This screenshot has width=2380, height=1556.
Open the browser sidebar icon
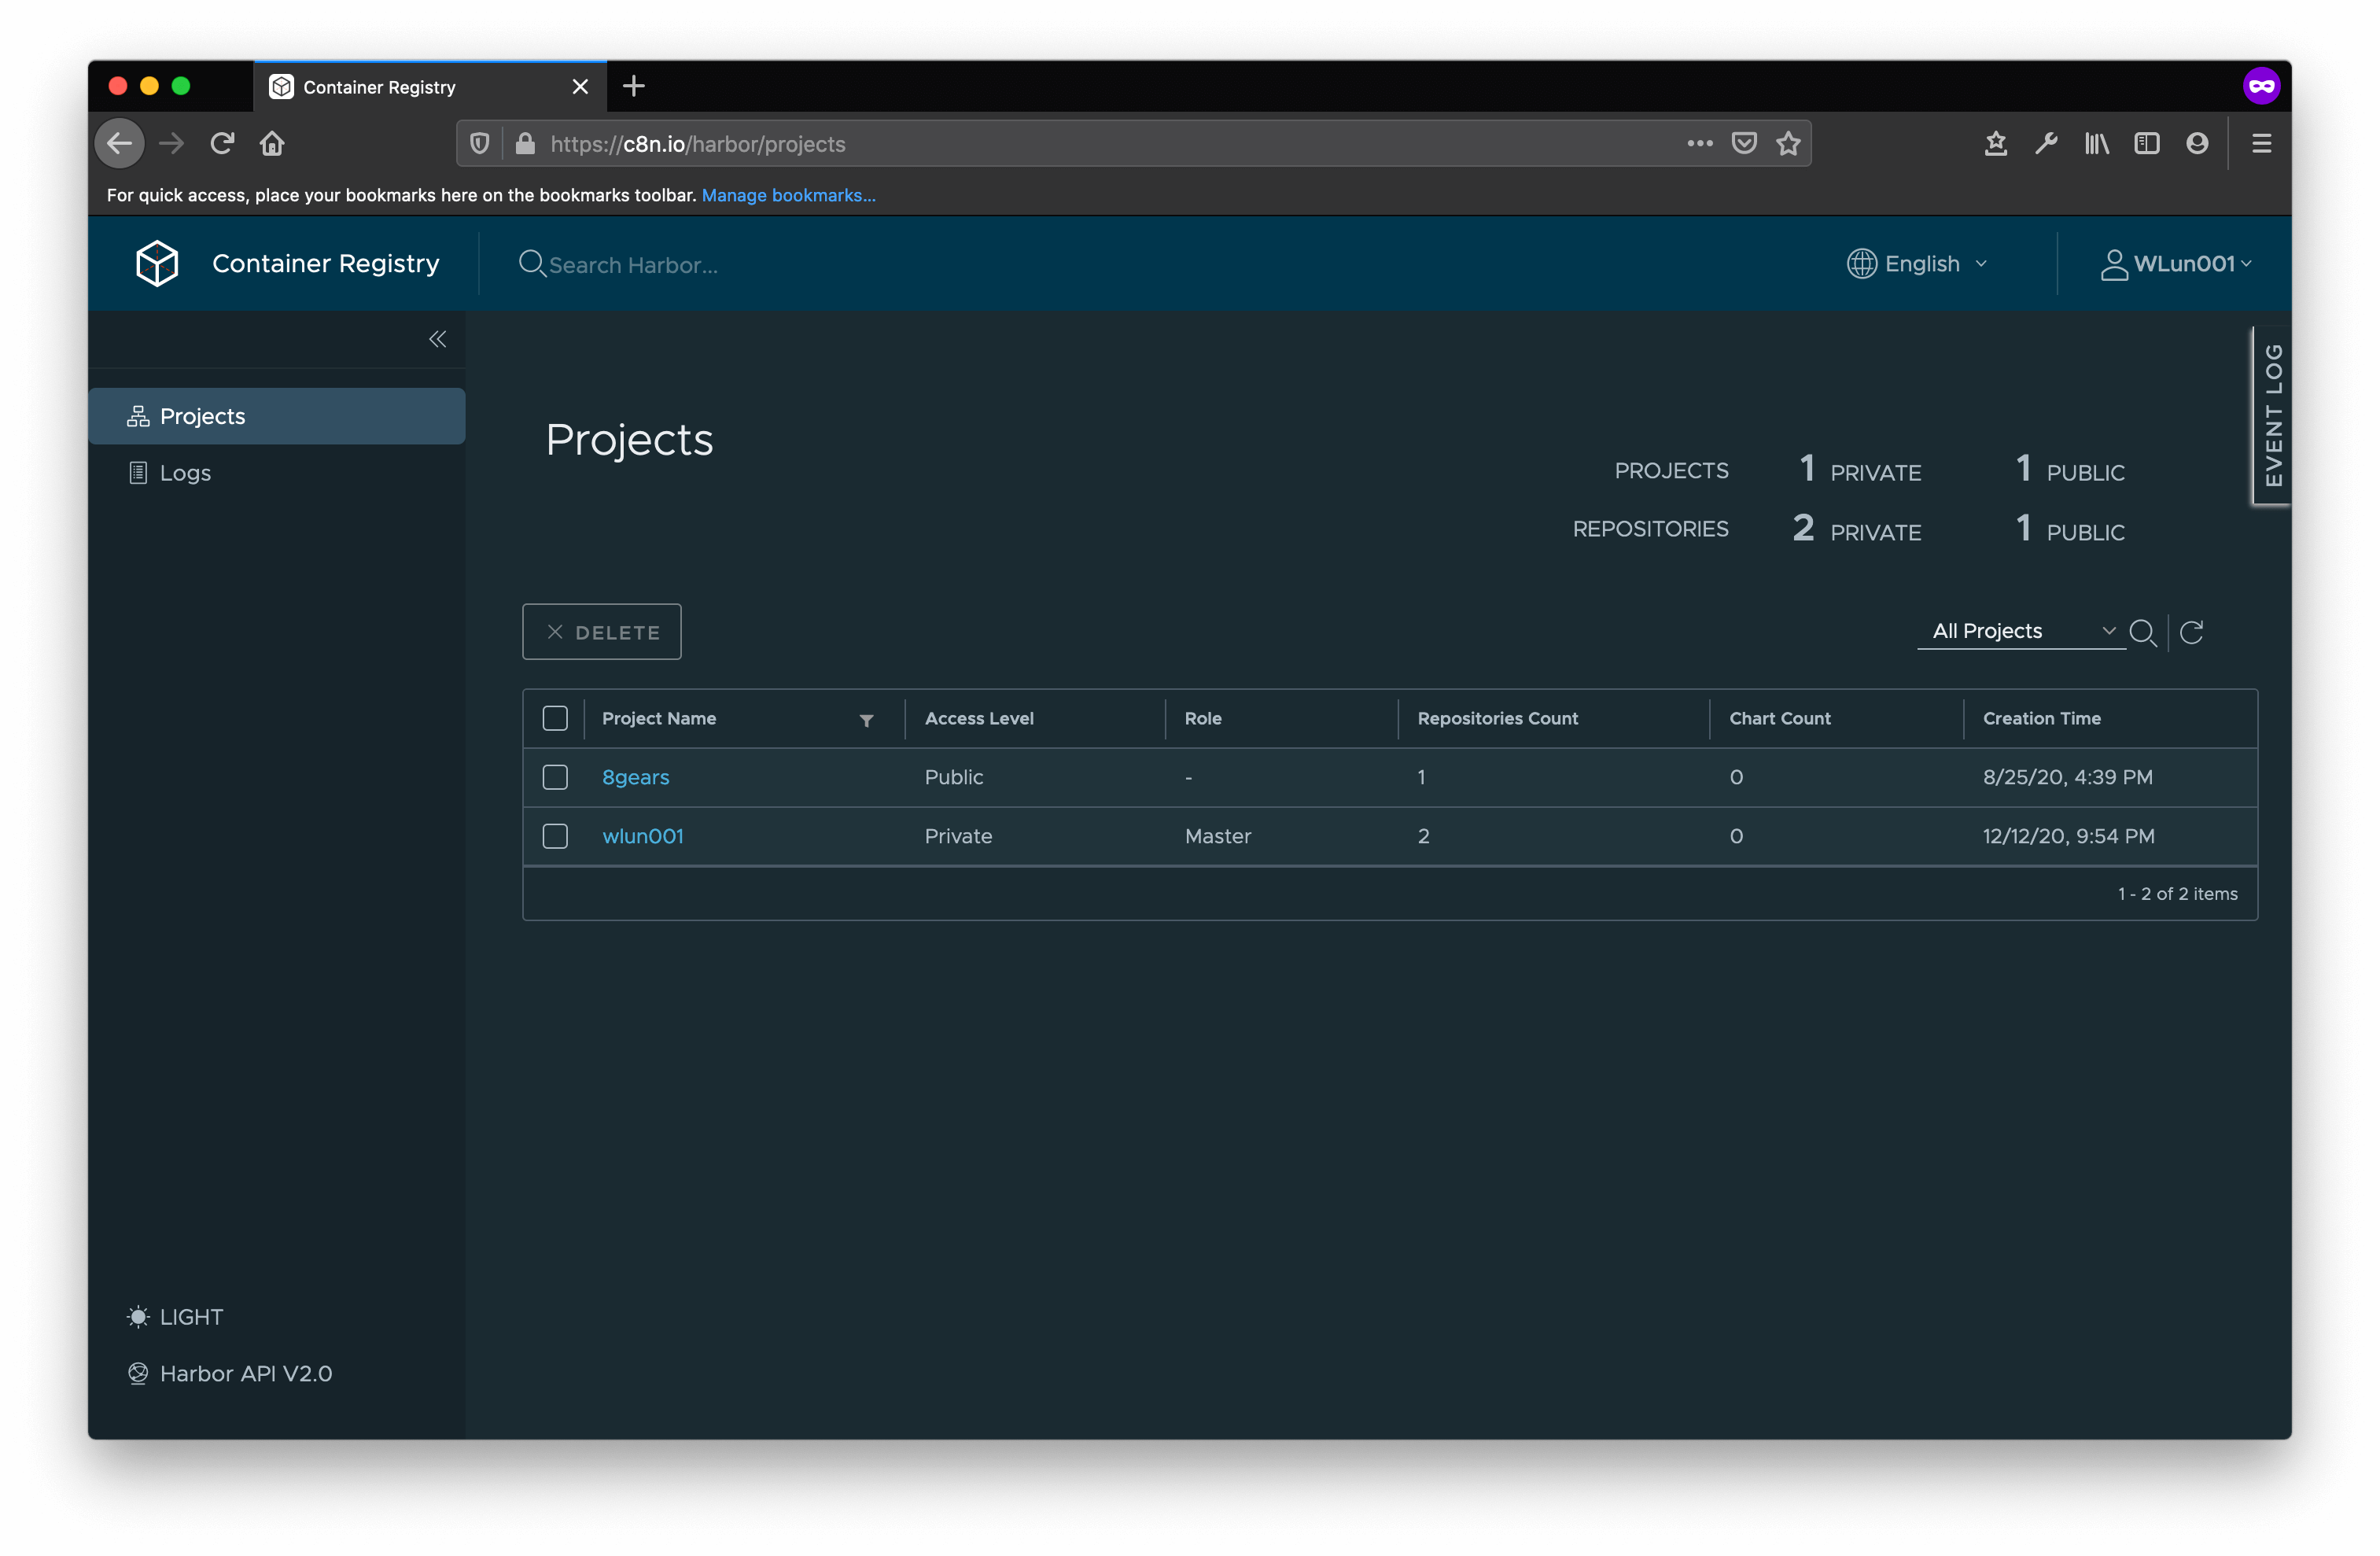click(2146, 143)
